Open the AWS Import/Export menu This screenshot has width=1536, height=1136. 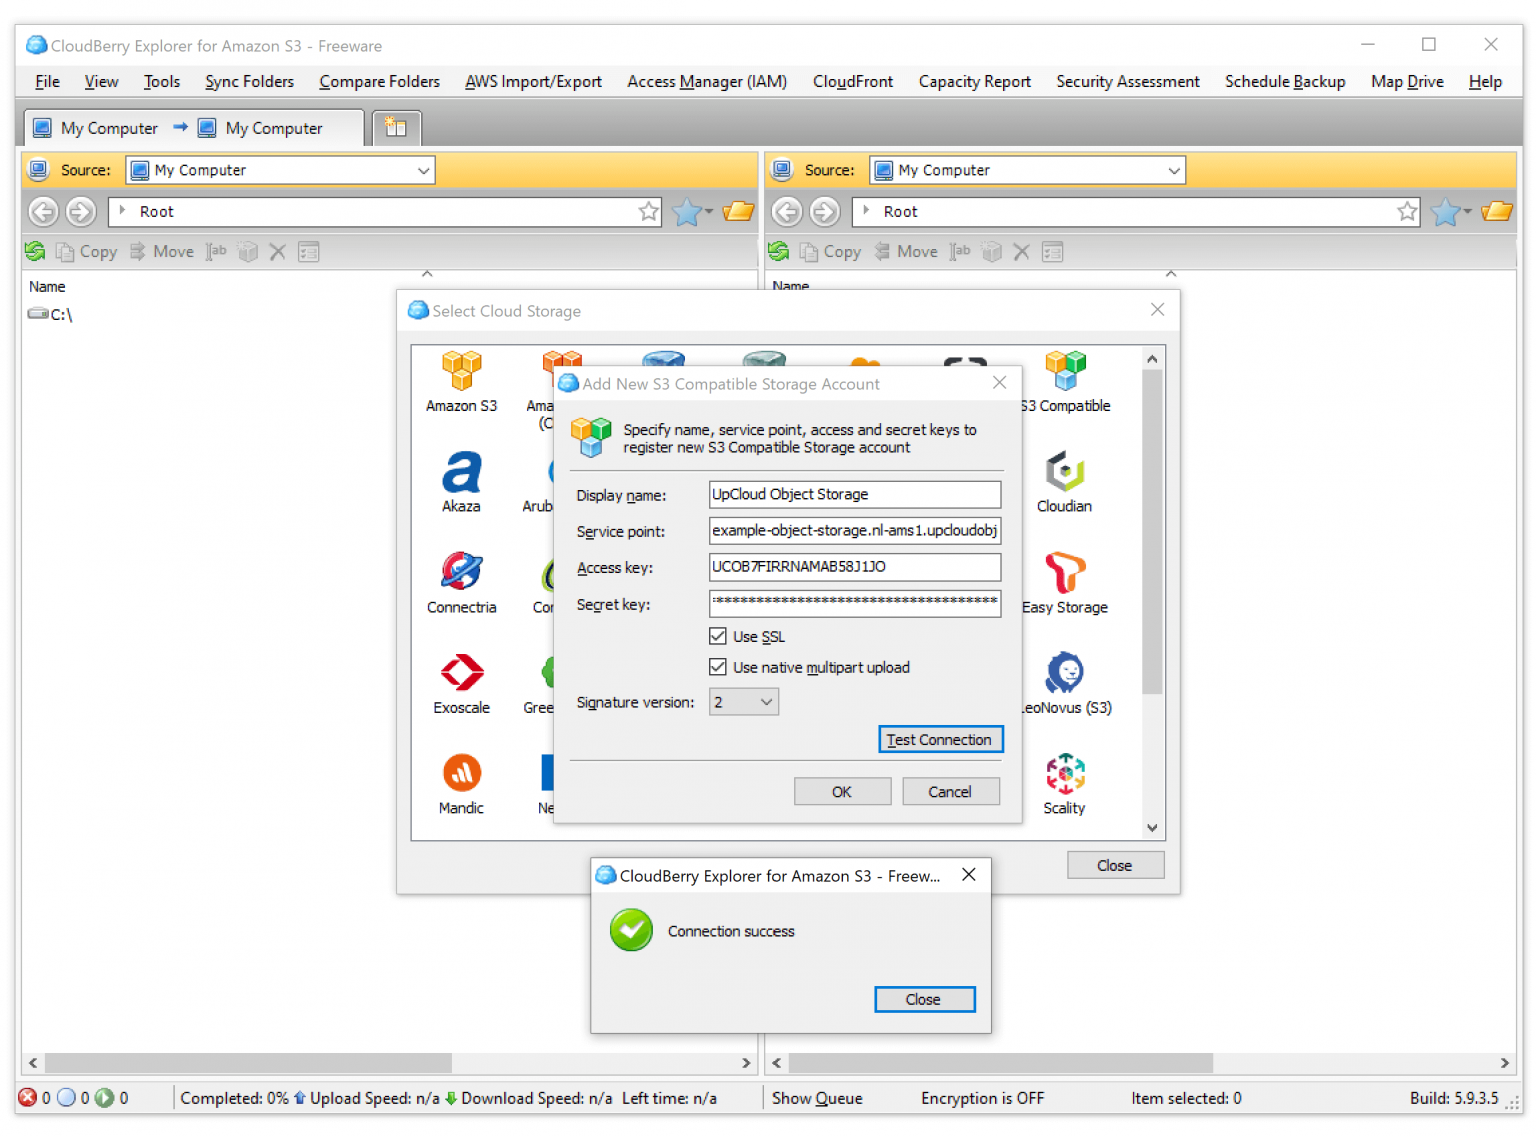[x=533, y=81]
